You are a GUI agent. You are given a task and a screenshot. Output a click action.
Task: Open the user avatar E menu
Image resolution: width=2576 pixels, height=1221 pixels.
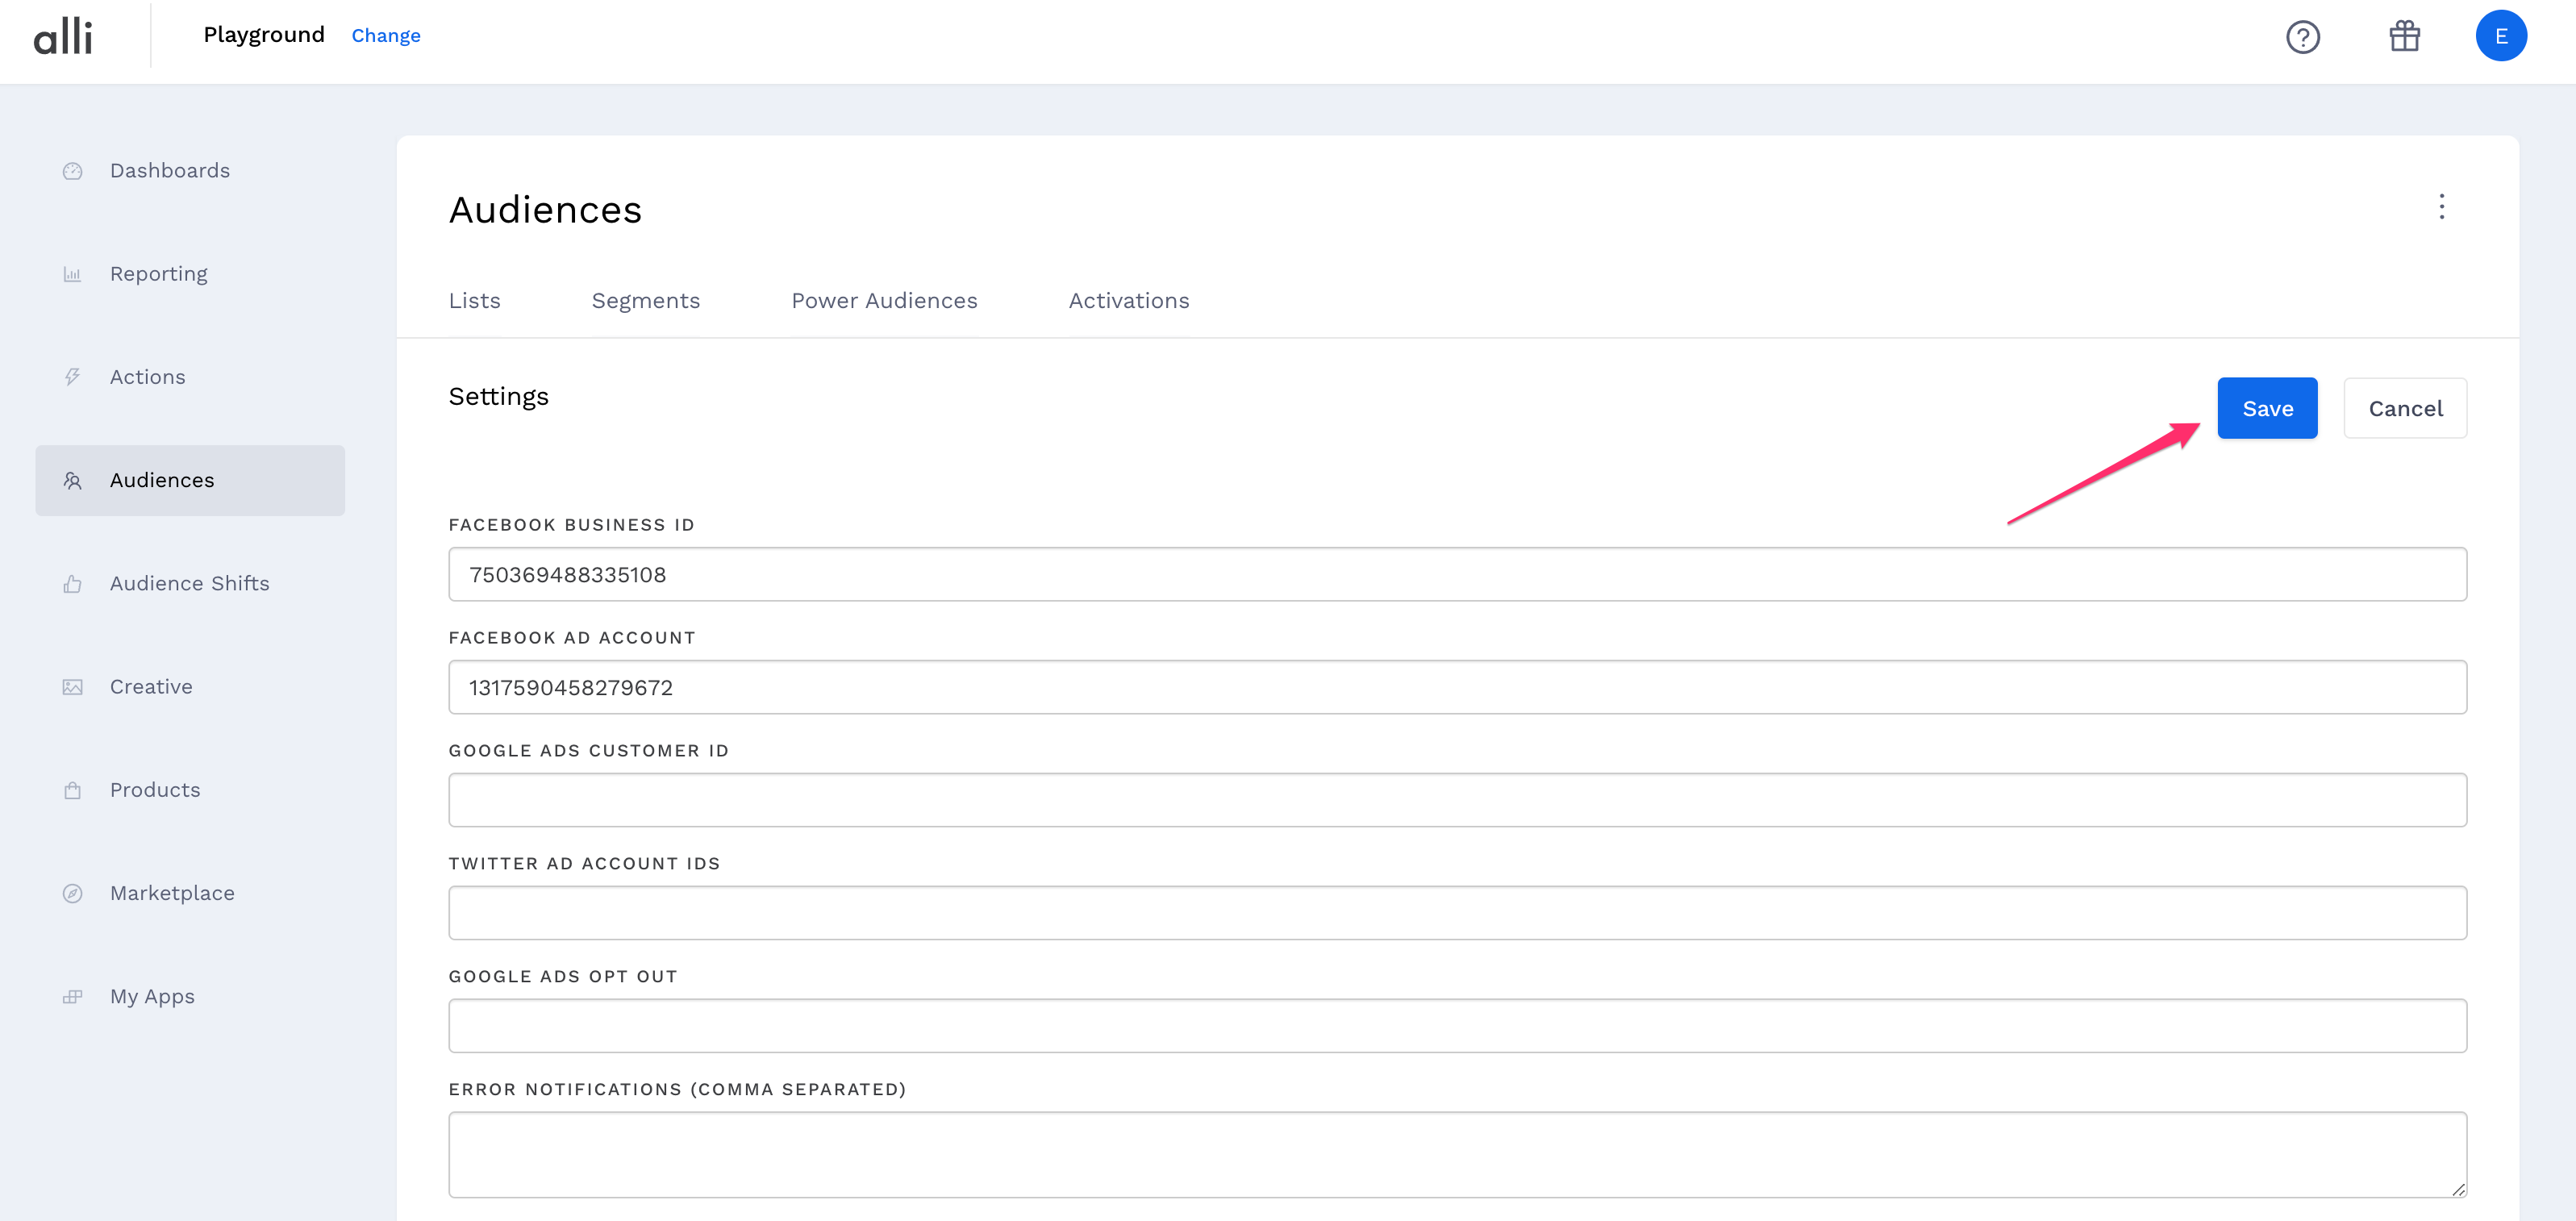point(2500,37)
